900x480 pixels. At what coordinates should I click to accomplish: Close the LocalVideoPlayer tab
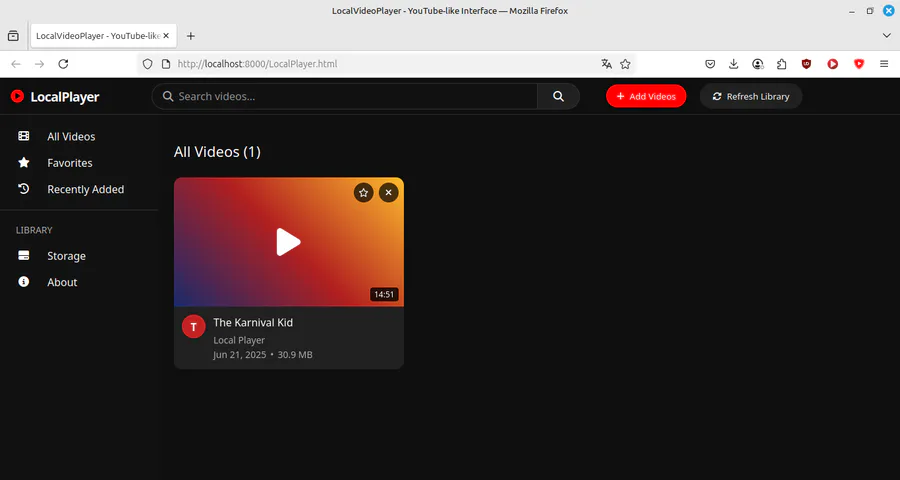166,36
